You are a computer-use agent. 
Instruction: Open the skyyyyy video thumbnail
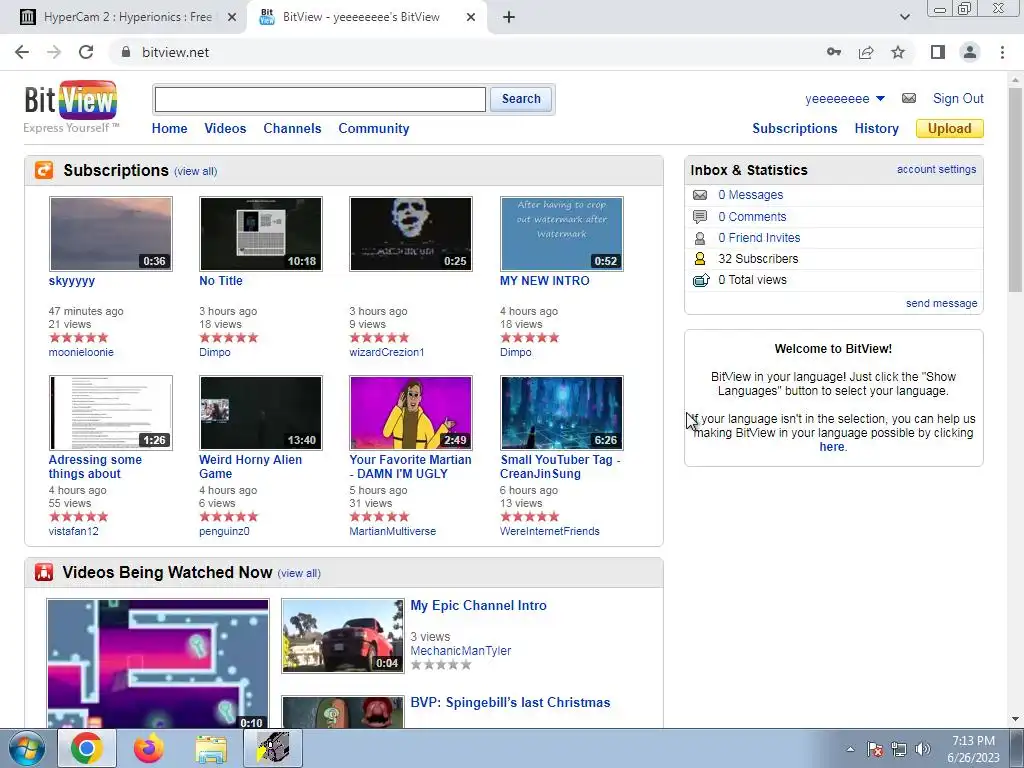(110, 234)
